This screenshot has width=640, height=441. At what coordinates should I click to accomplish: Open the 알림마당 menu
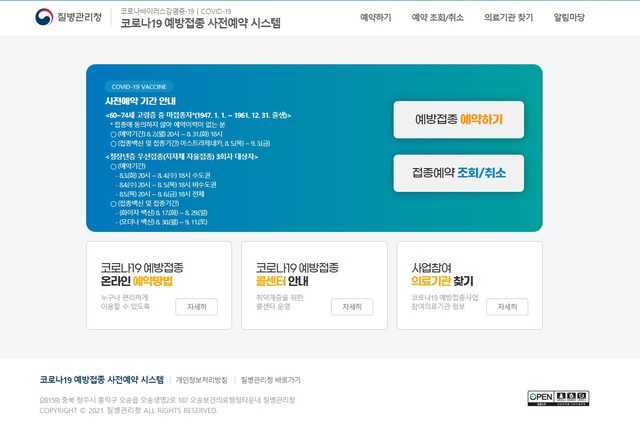[569, 18]
